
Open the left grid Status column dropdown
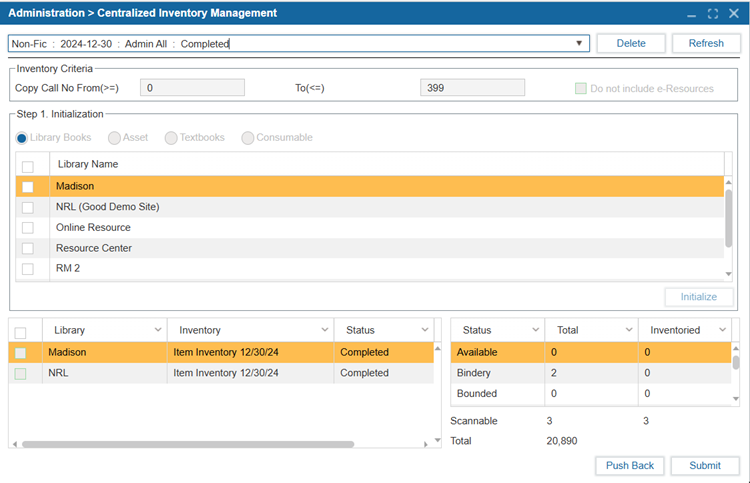click(425, 330)
